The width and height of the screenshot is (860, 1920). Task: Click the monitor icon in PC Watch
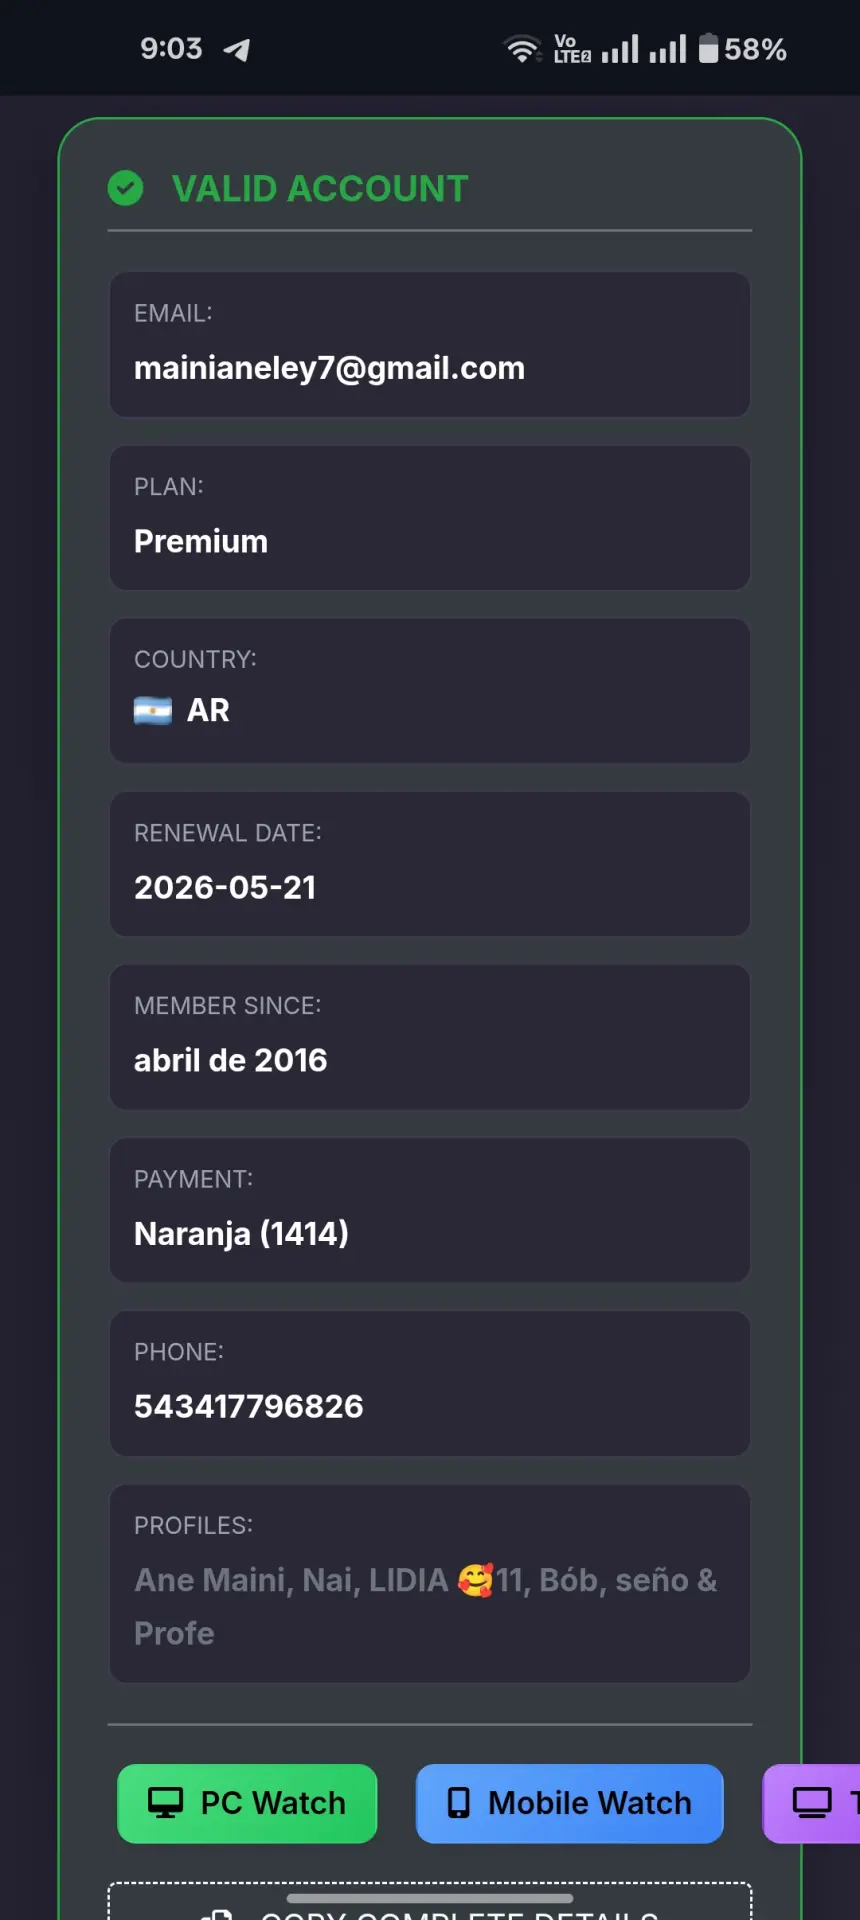coord(165,1803)
